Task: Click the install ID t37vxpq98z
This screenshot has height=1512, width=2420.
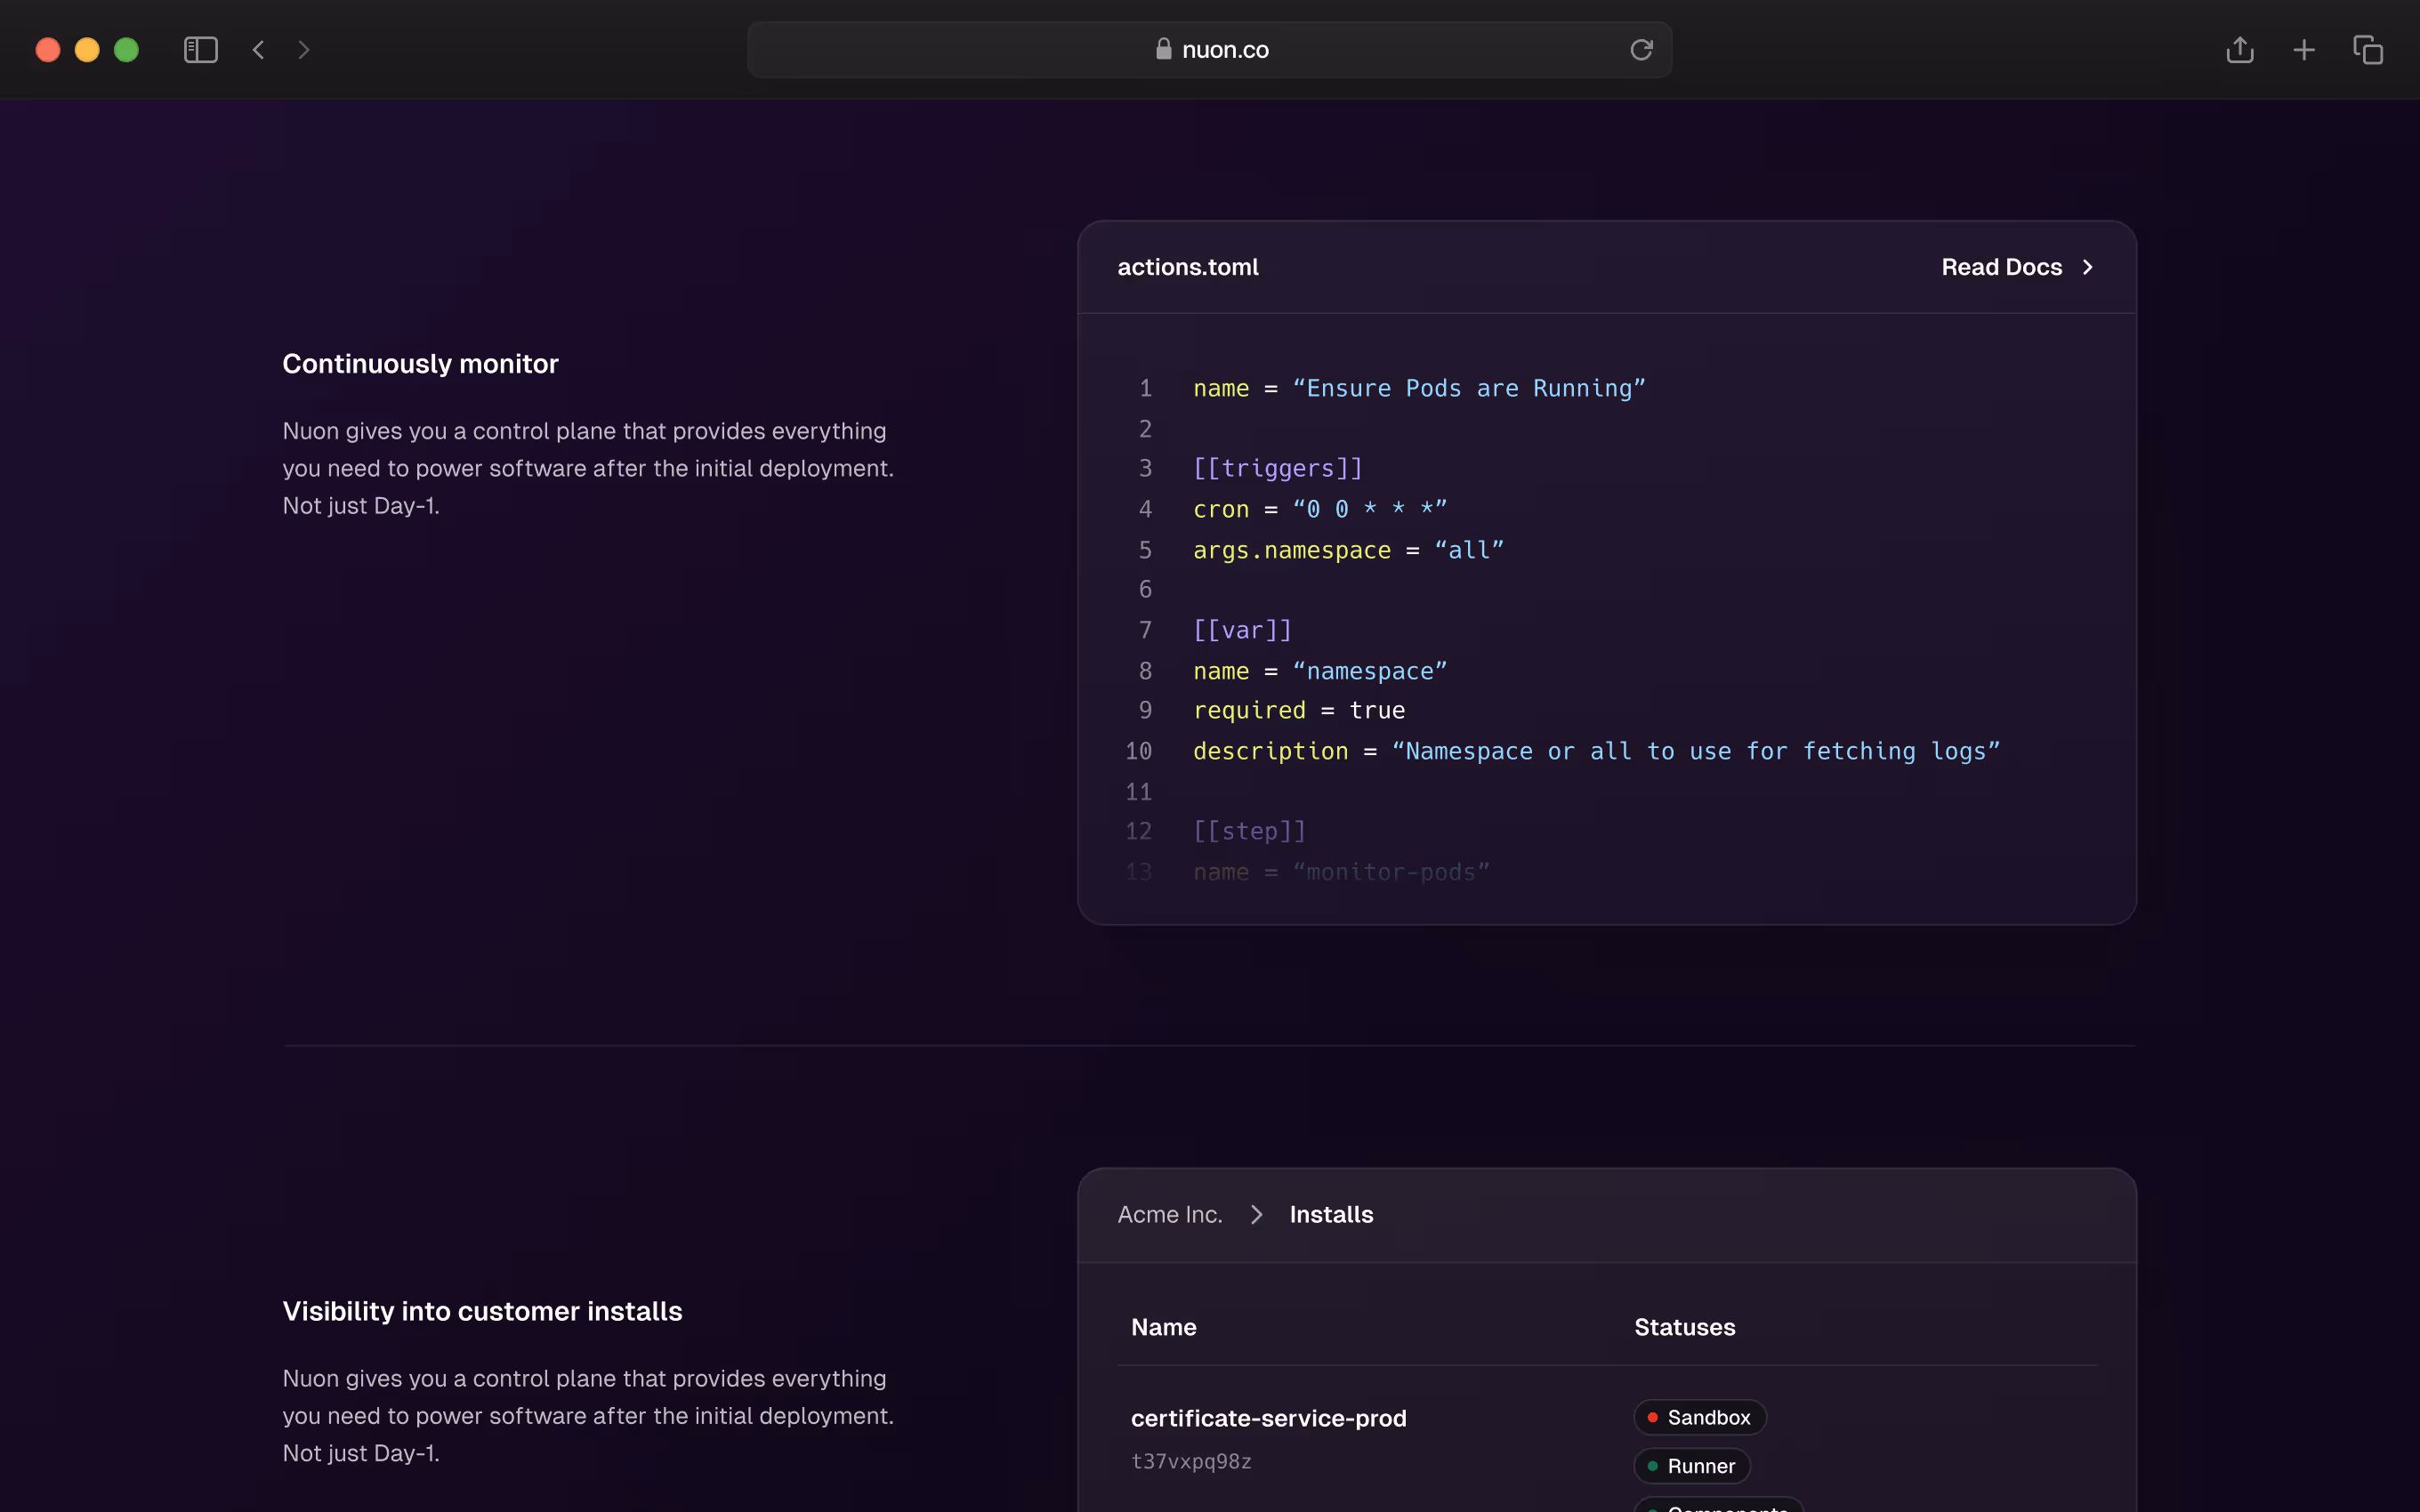Action: (x=1191, y=1461)
